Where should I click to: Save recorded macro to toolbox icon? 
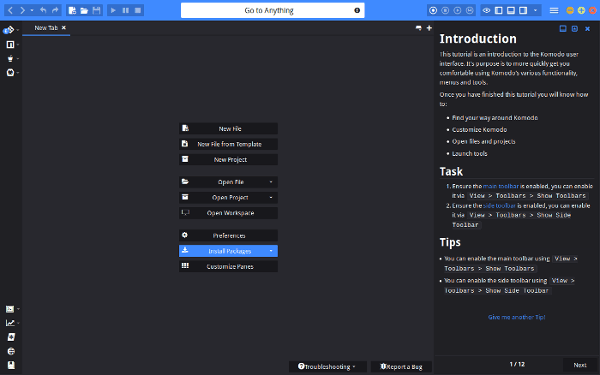pos(470,10)
